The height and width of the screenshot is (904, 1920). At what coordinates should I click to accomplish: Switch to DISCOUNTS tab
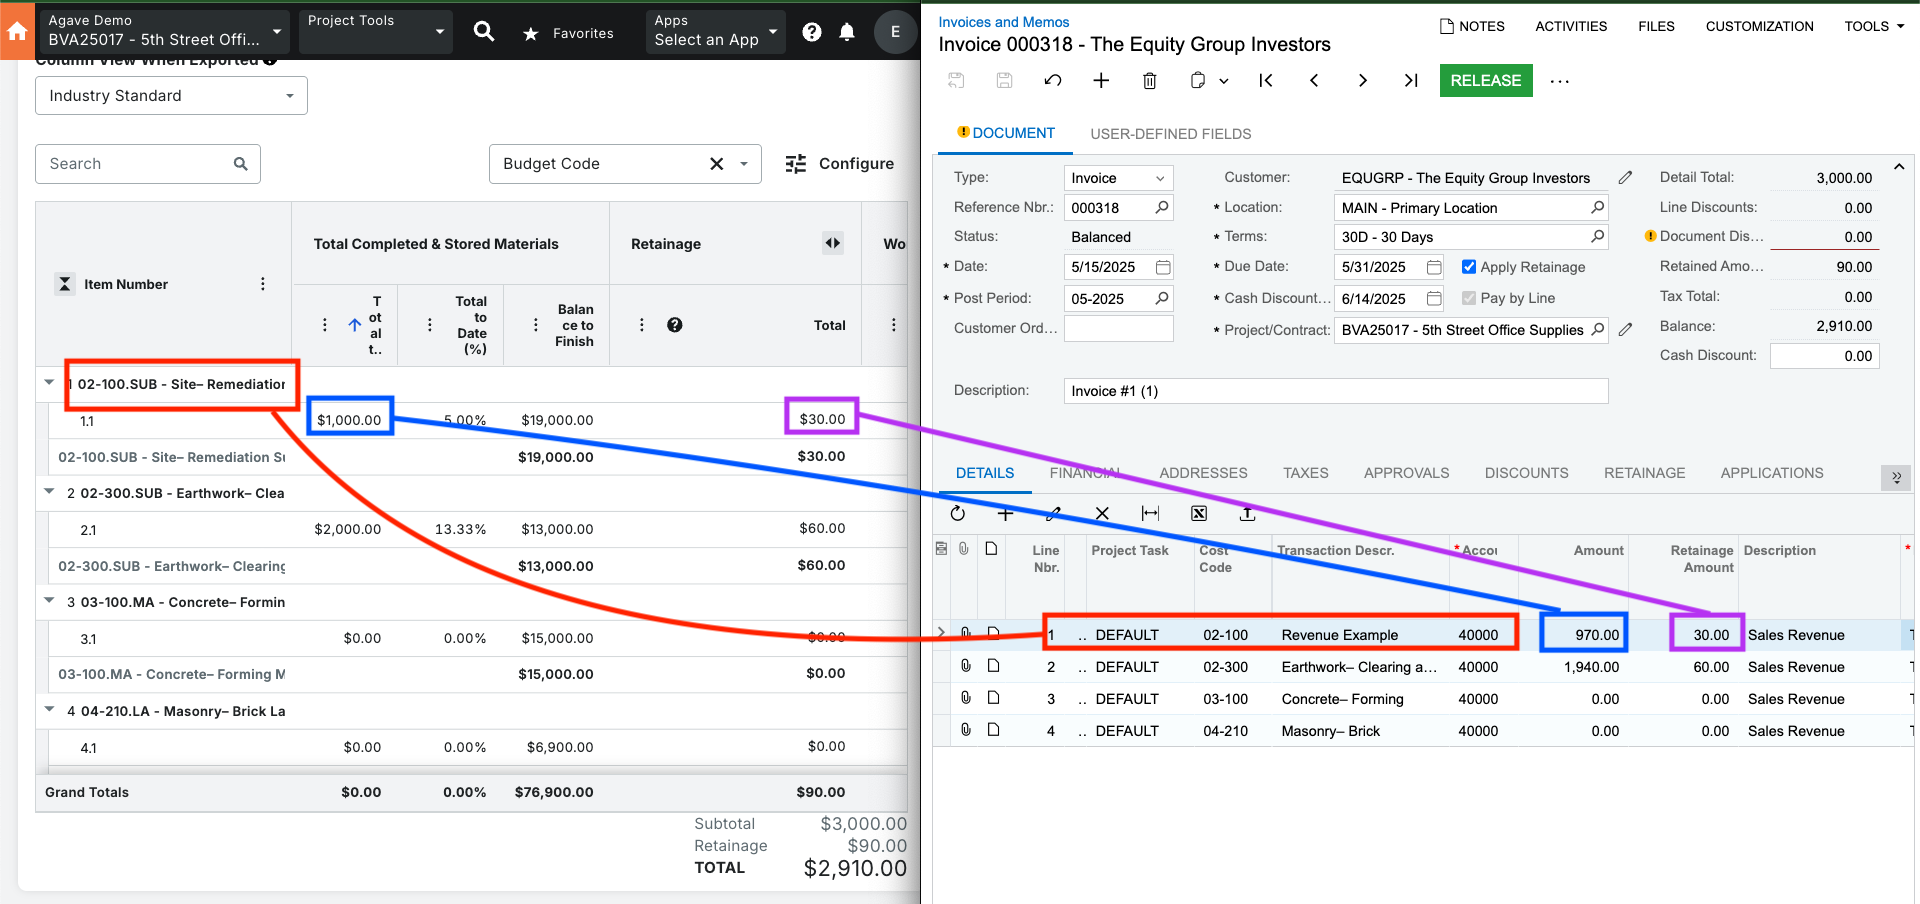click(1526, 473)
